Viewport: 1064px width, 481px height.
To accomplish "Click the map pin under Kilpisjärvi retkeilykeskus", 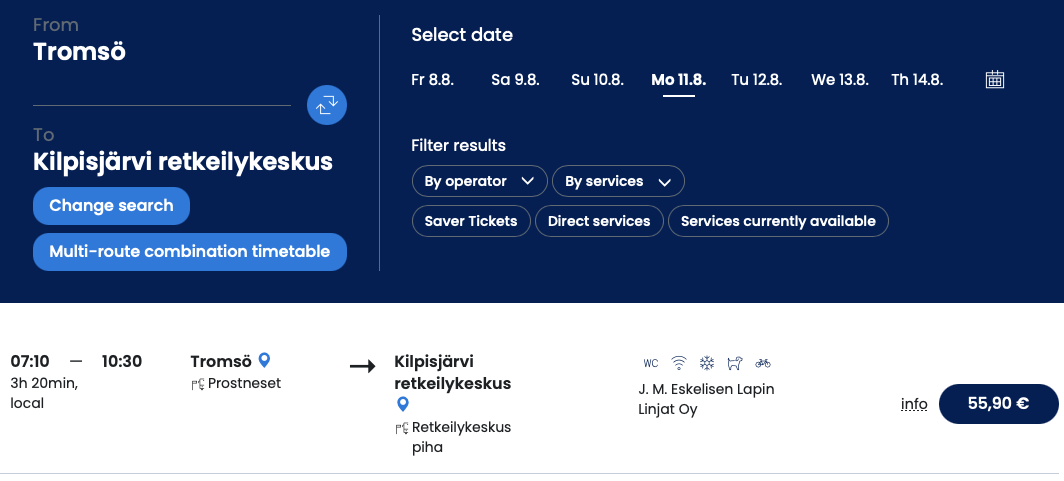I will tap(402, 405).
